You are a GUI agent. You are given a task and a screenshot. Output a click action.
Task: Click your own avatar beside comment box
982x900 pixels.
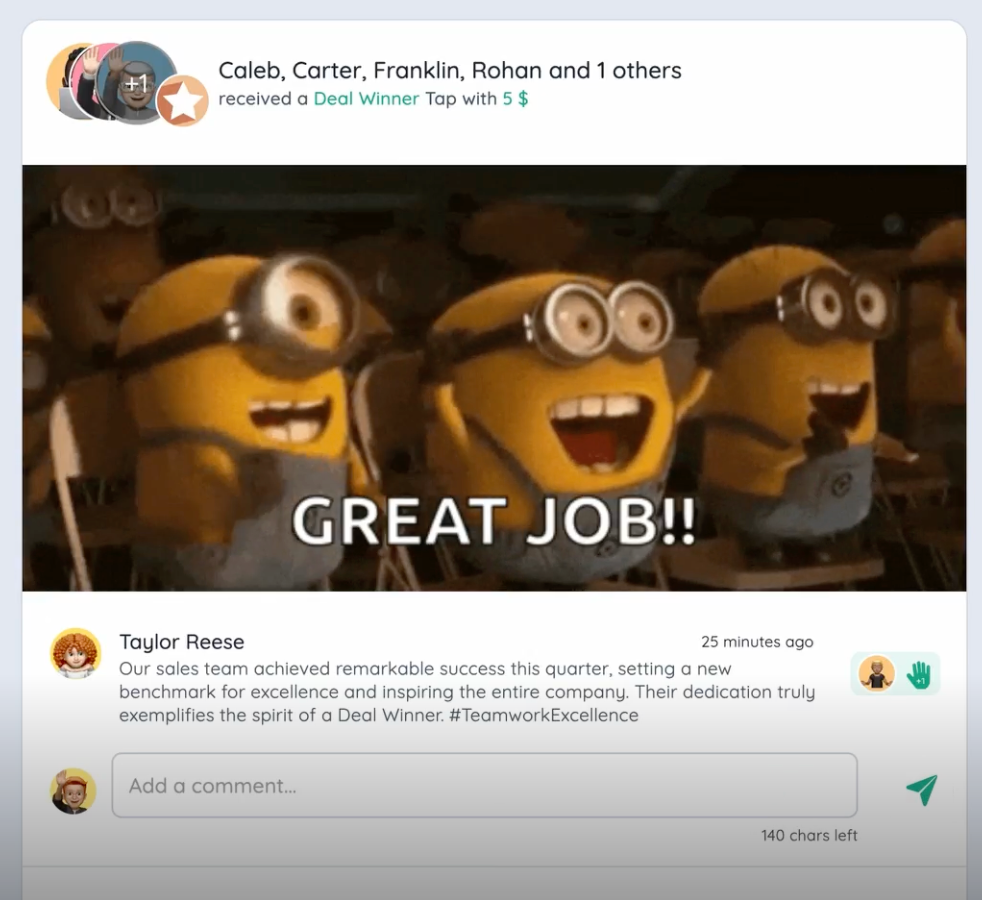(x=73, y=791)
